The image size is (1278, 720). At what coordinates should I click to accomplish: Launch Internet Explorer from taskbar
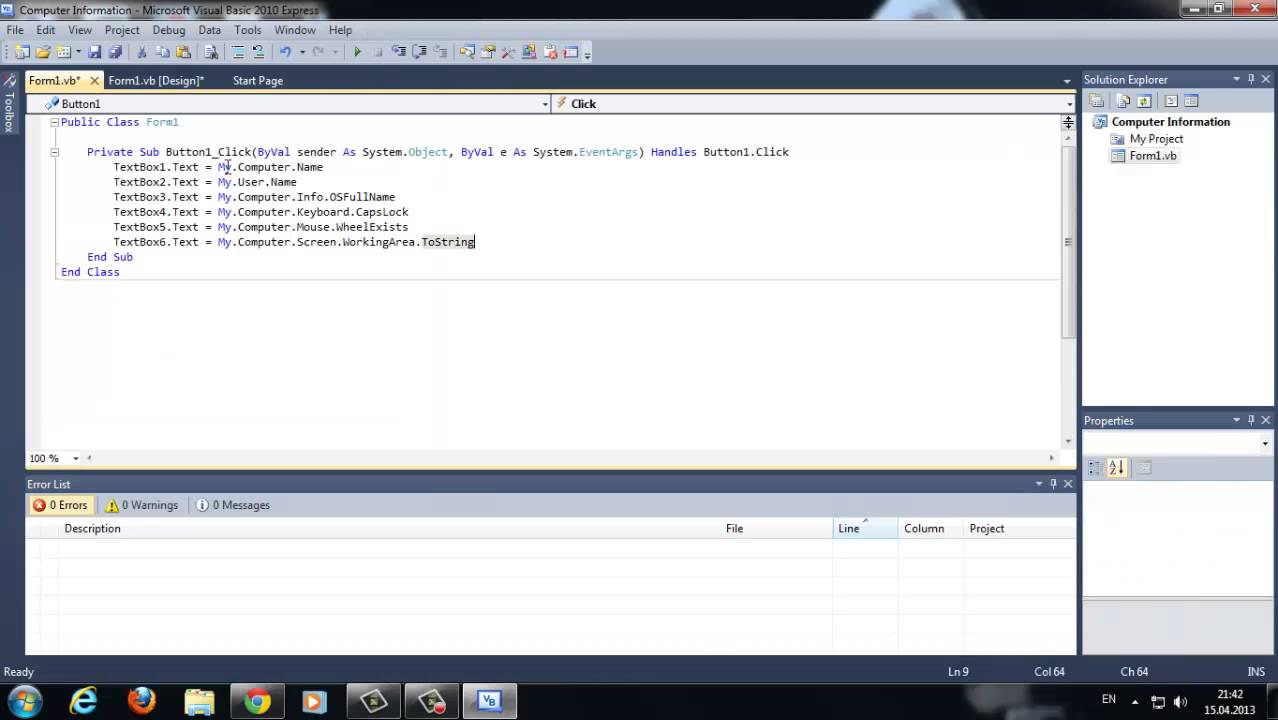click(83, 700)
